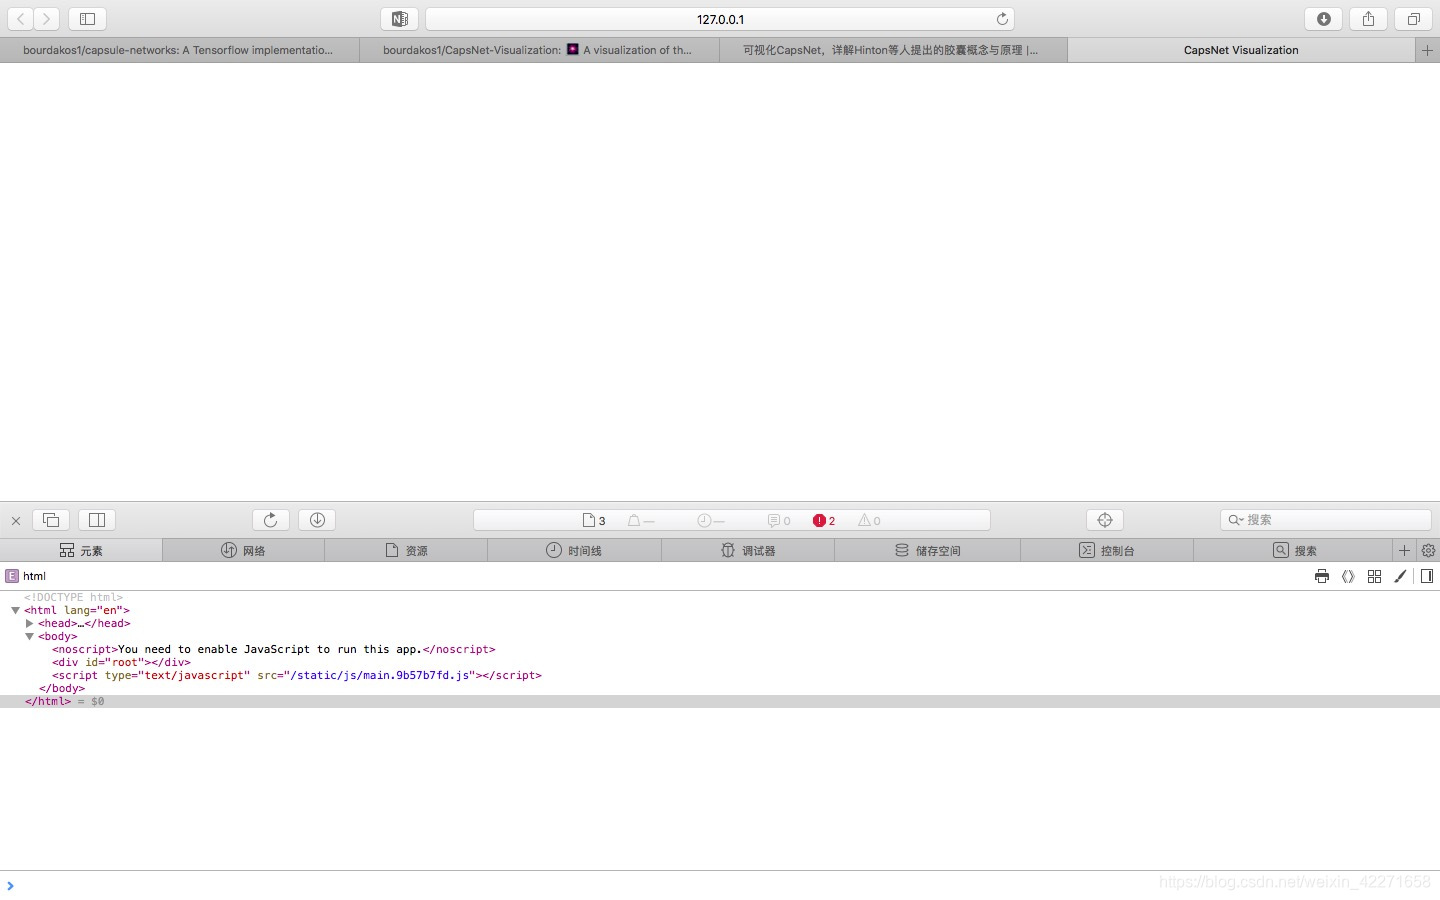Click the resource count 3 indicator
The height and width of the screenshot is (900, 1440).
coord(594,520)
